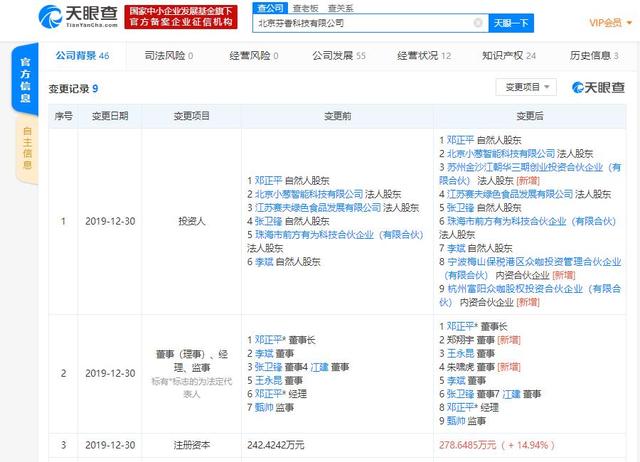Open the 知识产权 24 tab
The image size is (640, 462).
point(509,56)
